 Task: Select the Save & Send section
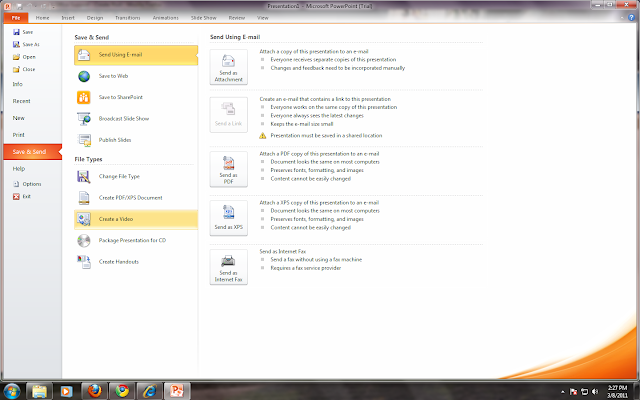33,152
